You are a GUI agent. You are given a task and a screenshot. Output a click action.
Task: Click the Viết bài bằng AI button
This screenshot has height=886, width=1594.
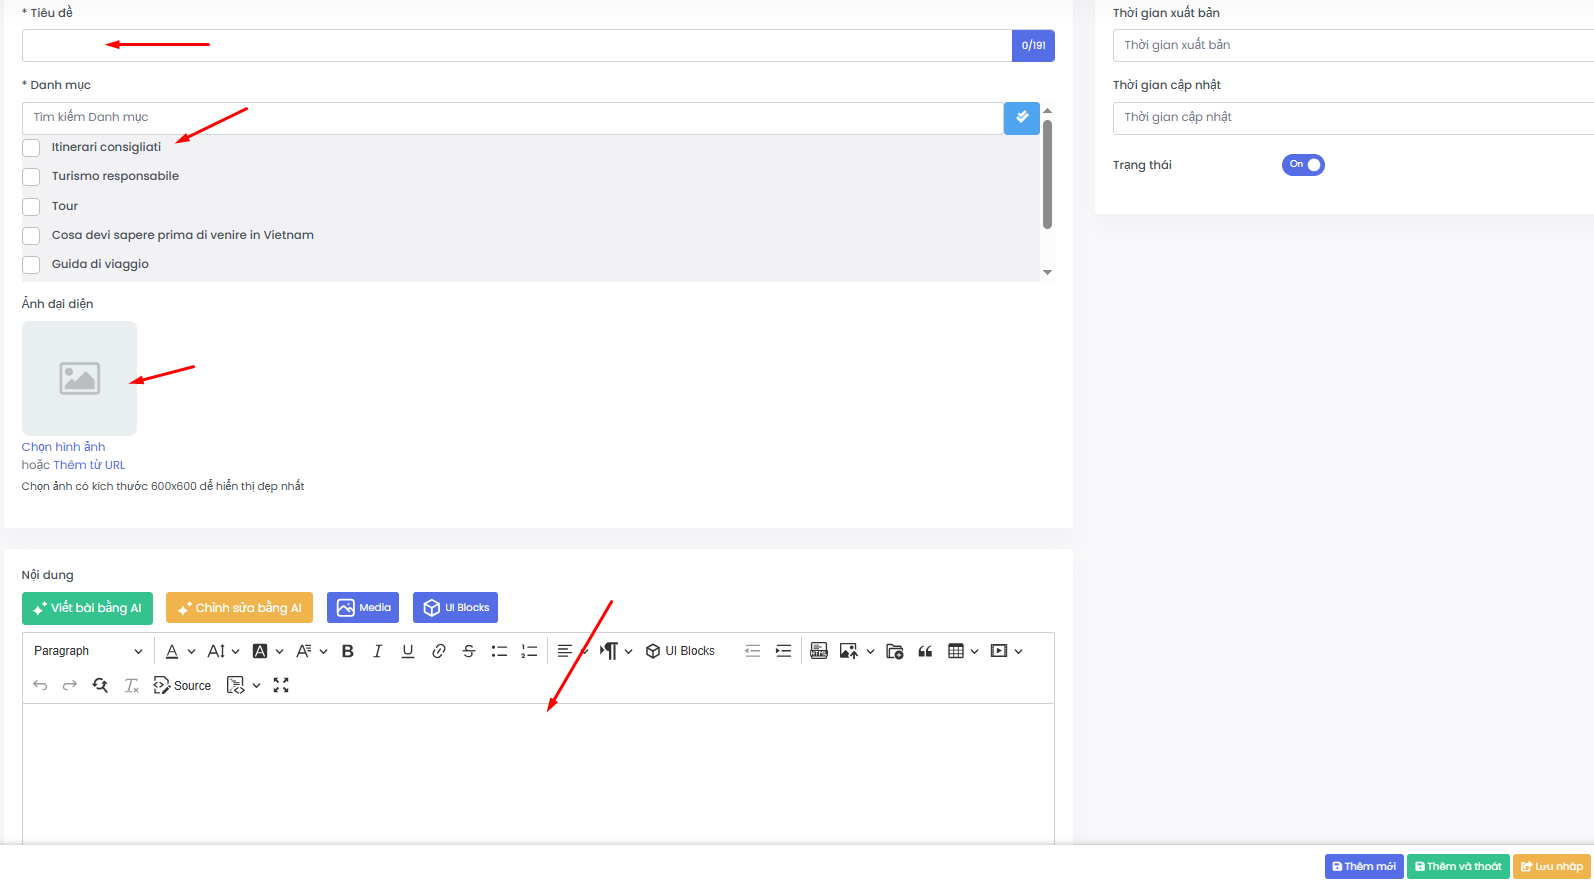coord(87,608)
